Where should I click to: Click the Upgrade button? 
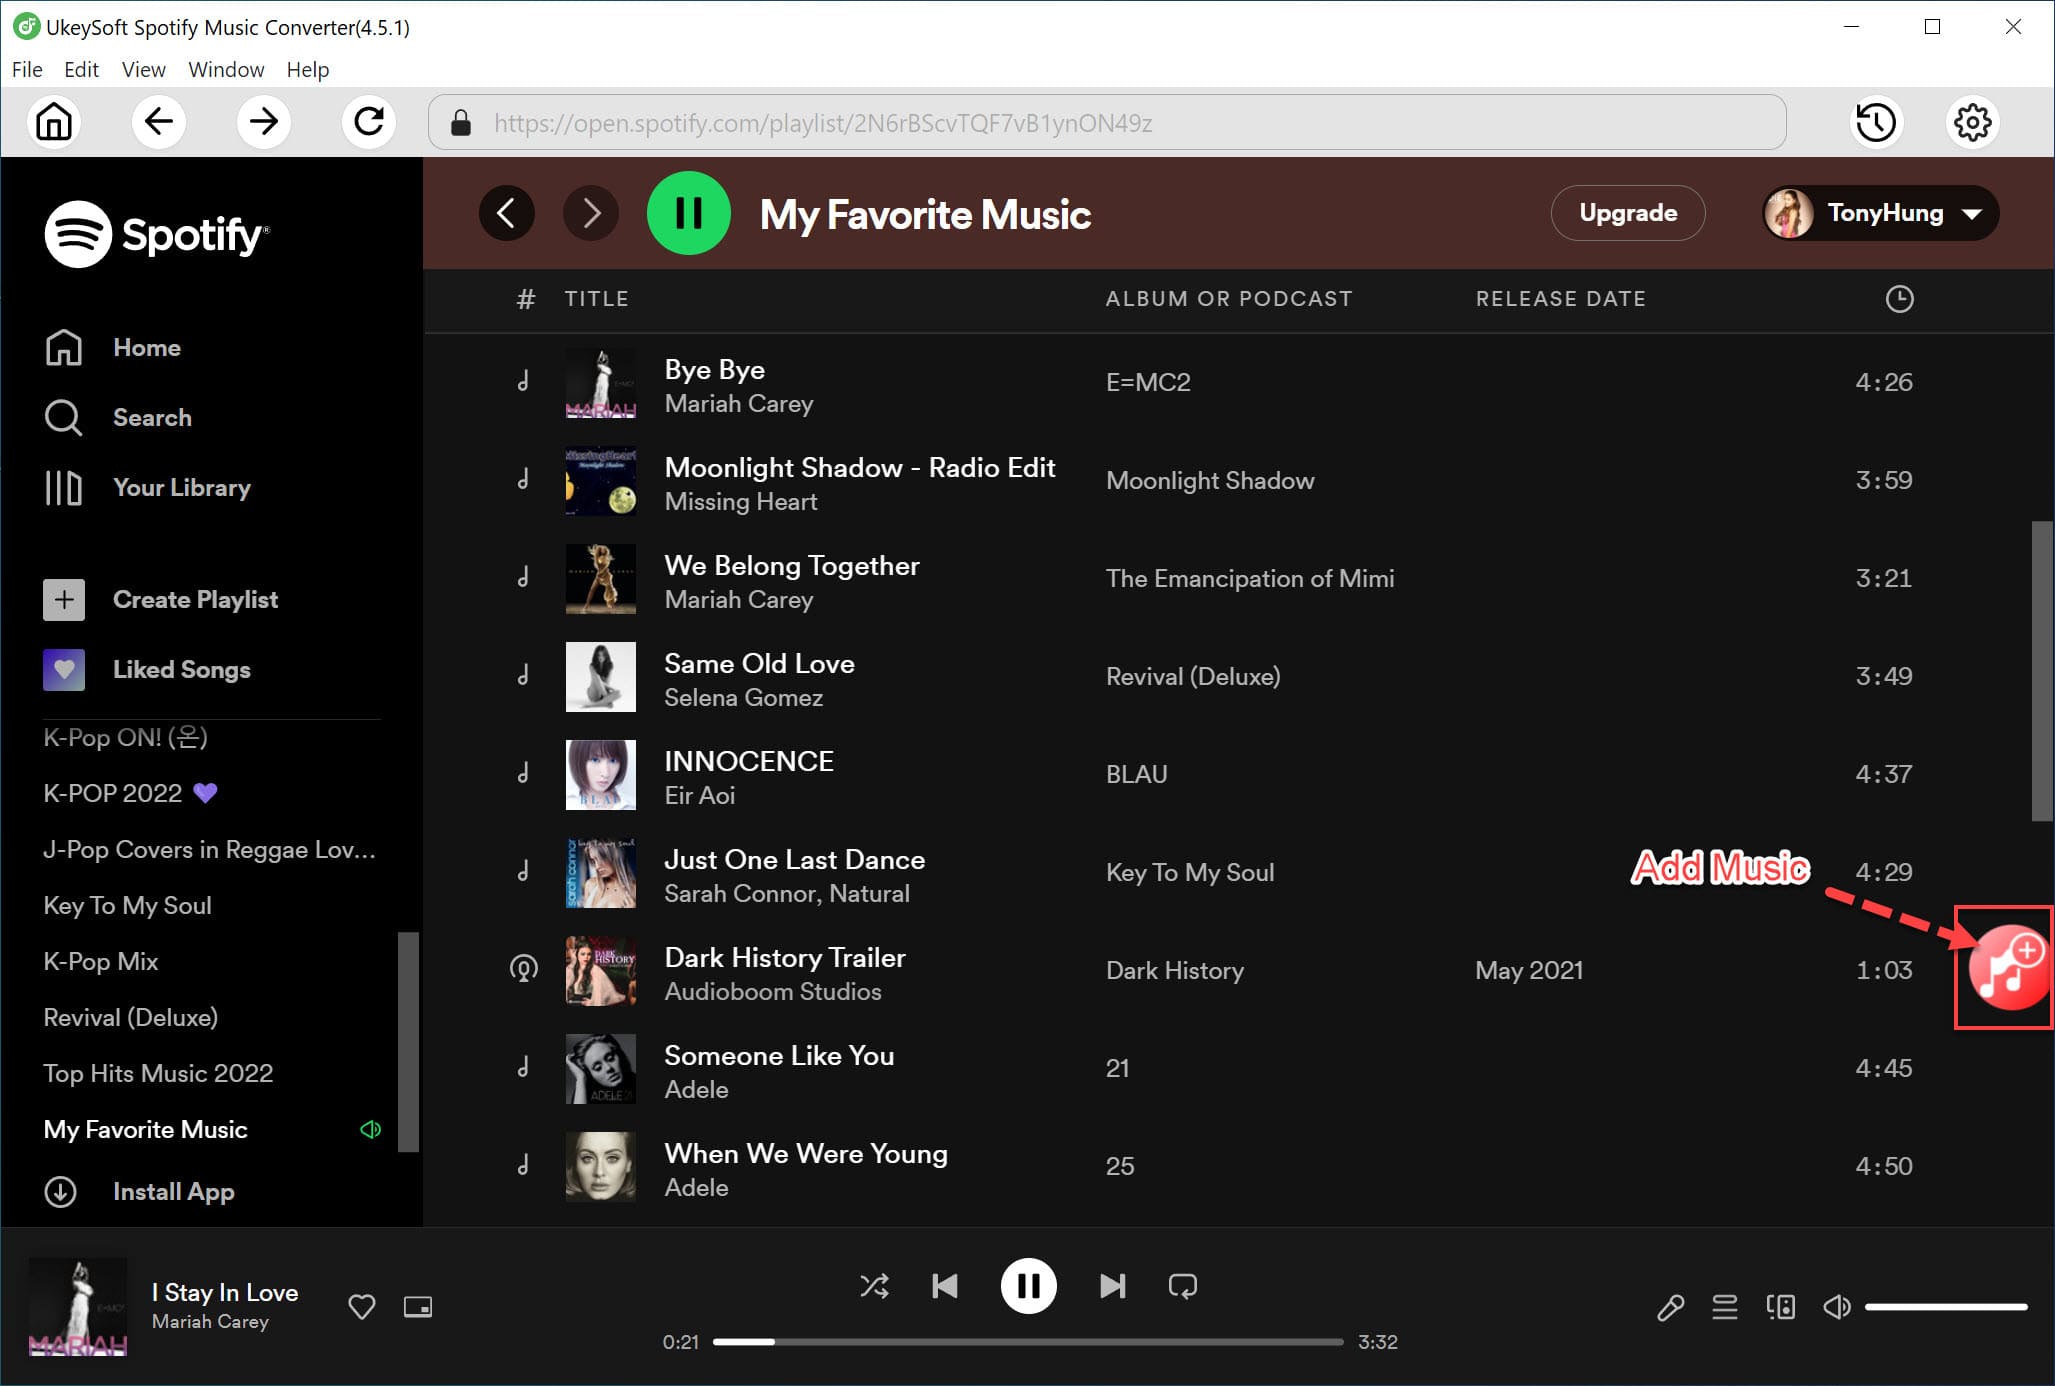[1627, 213]
